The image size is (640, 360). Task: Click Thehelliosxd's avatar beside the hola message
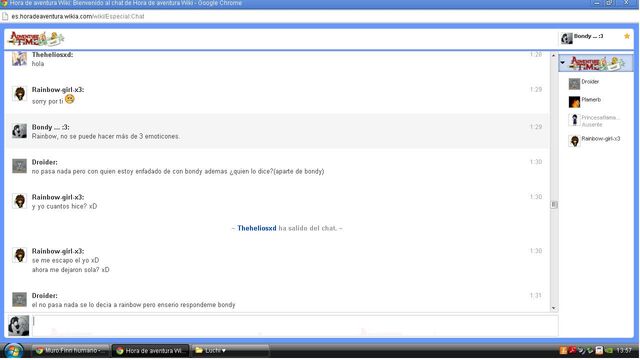tap(19, 58)
